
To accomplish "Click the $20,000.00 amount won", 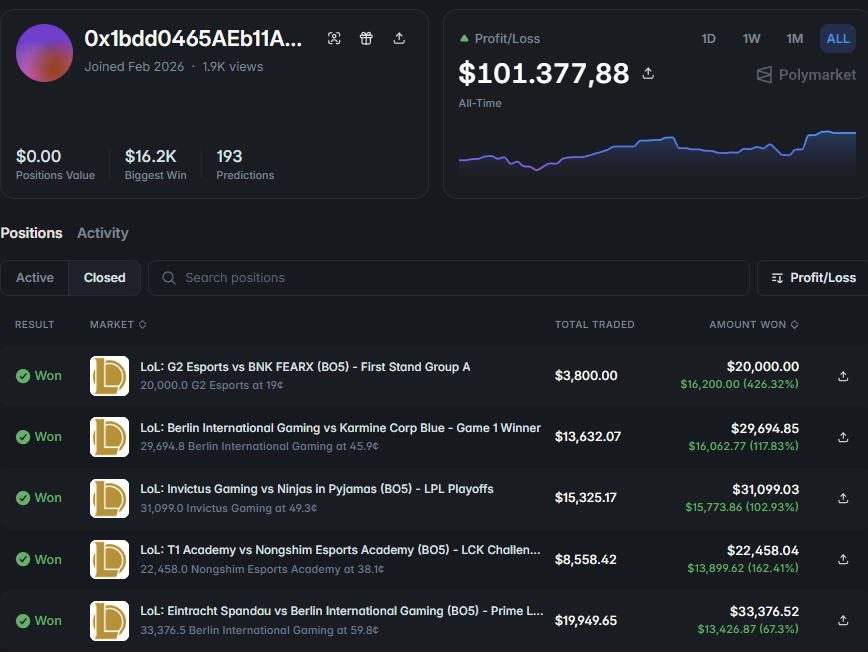I will click(x=763, y=366).
